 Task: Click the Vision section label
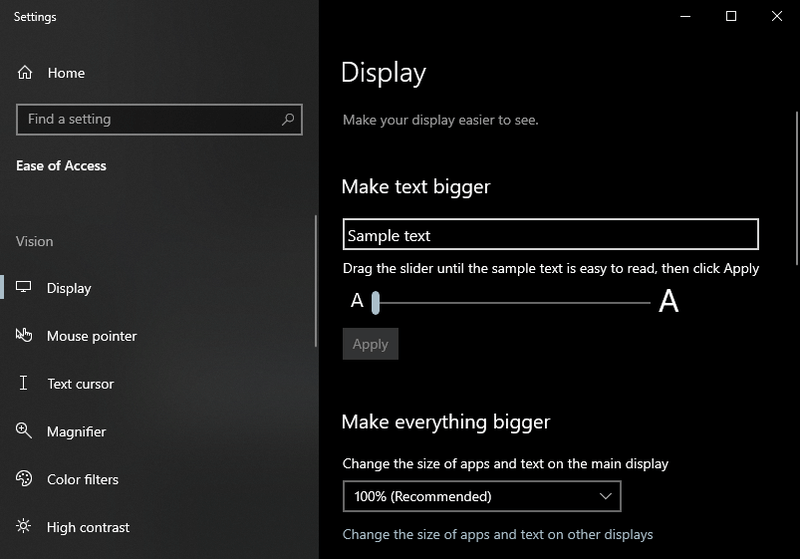[34, 241]
